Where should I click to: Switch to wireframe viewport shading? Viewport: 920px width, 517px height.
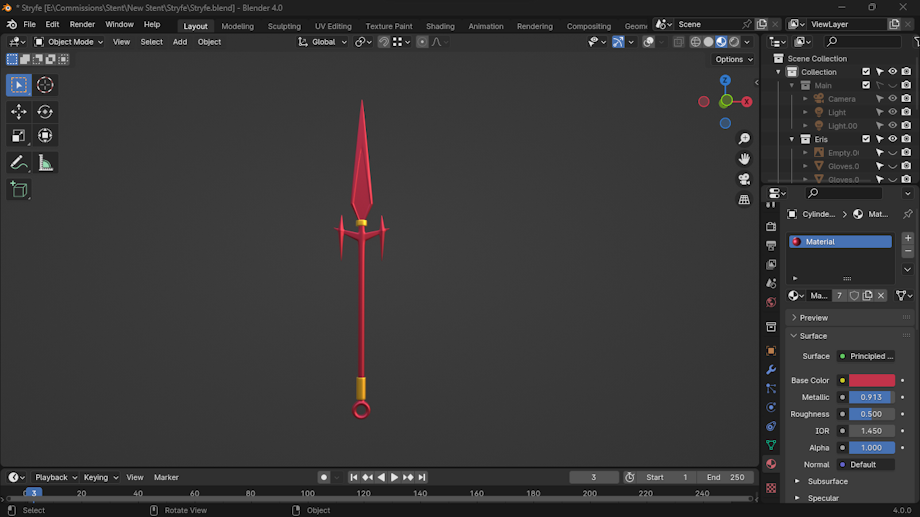click(x=696, y=42)
